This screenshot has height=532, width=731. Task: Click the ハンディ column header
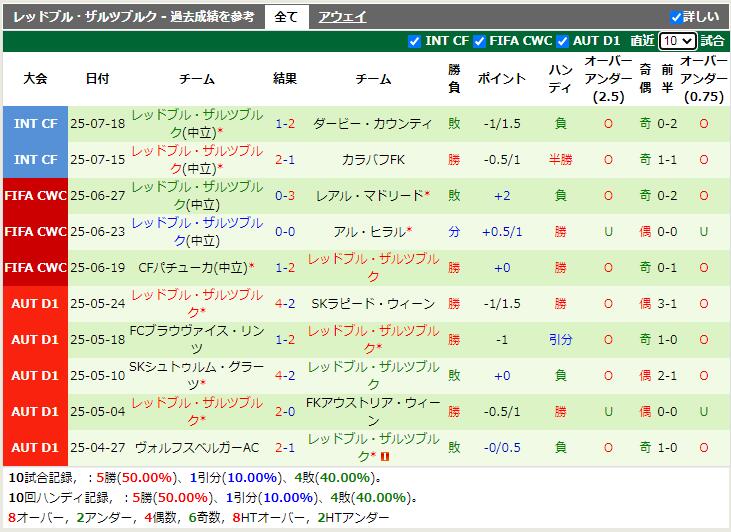click(x=560, y=78)
